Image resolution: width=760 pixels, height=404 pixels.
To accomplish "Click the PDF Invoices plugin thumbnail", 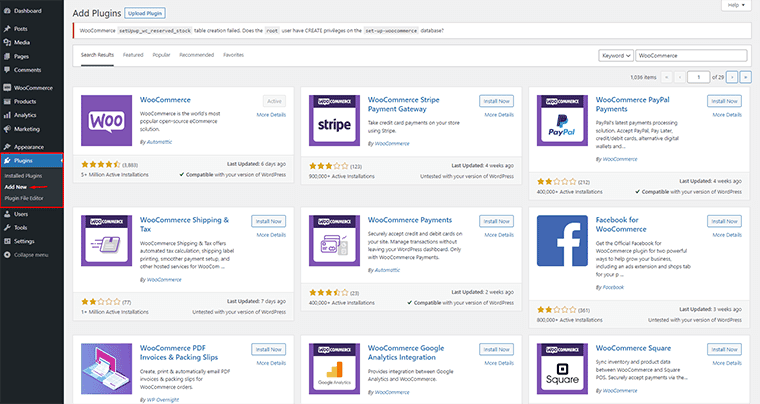I will tap(106, 369).
